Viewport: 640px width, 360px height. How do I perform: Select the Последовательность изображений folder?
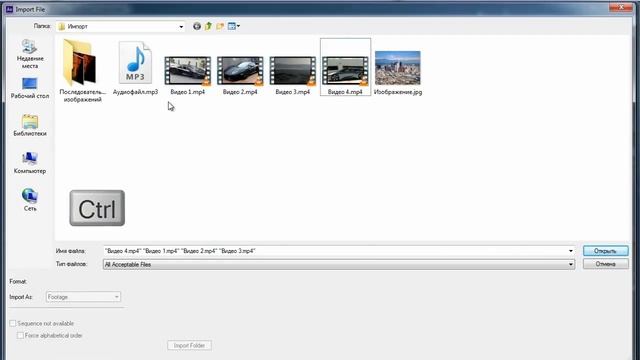coord(82,70)
